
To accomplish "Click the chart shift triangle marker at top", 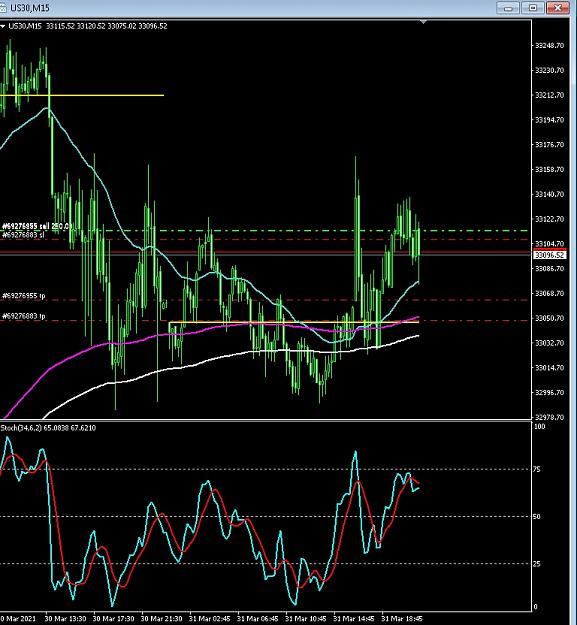I will coord(423,22).
